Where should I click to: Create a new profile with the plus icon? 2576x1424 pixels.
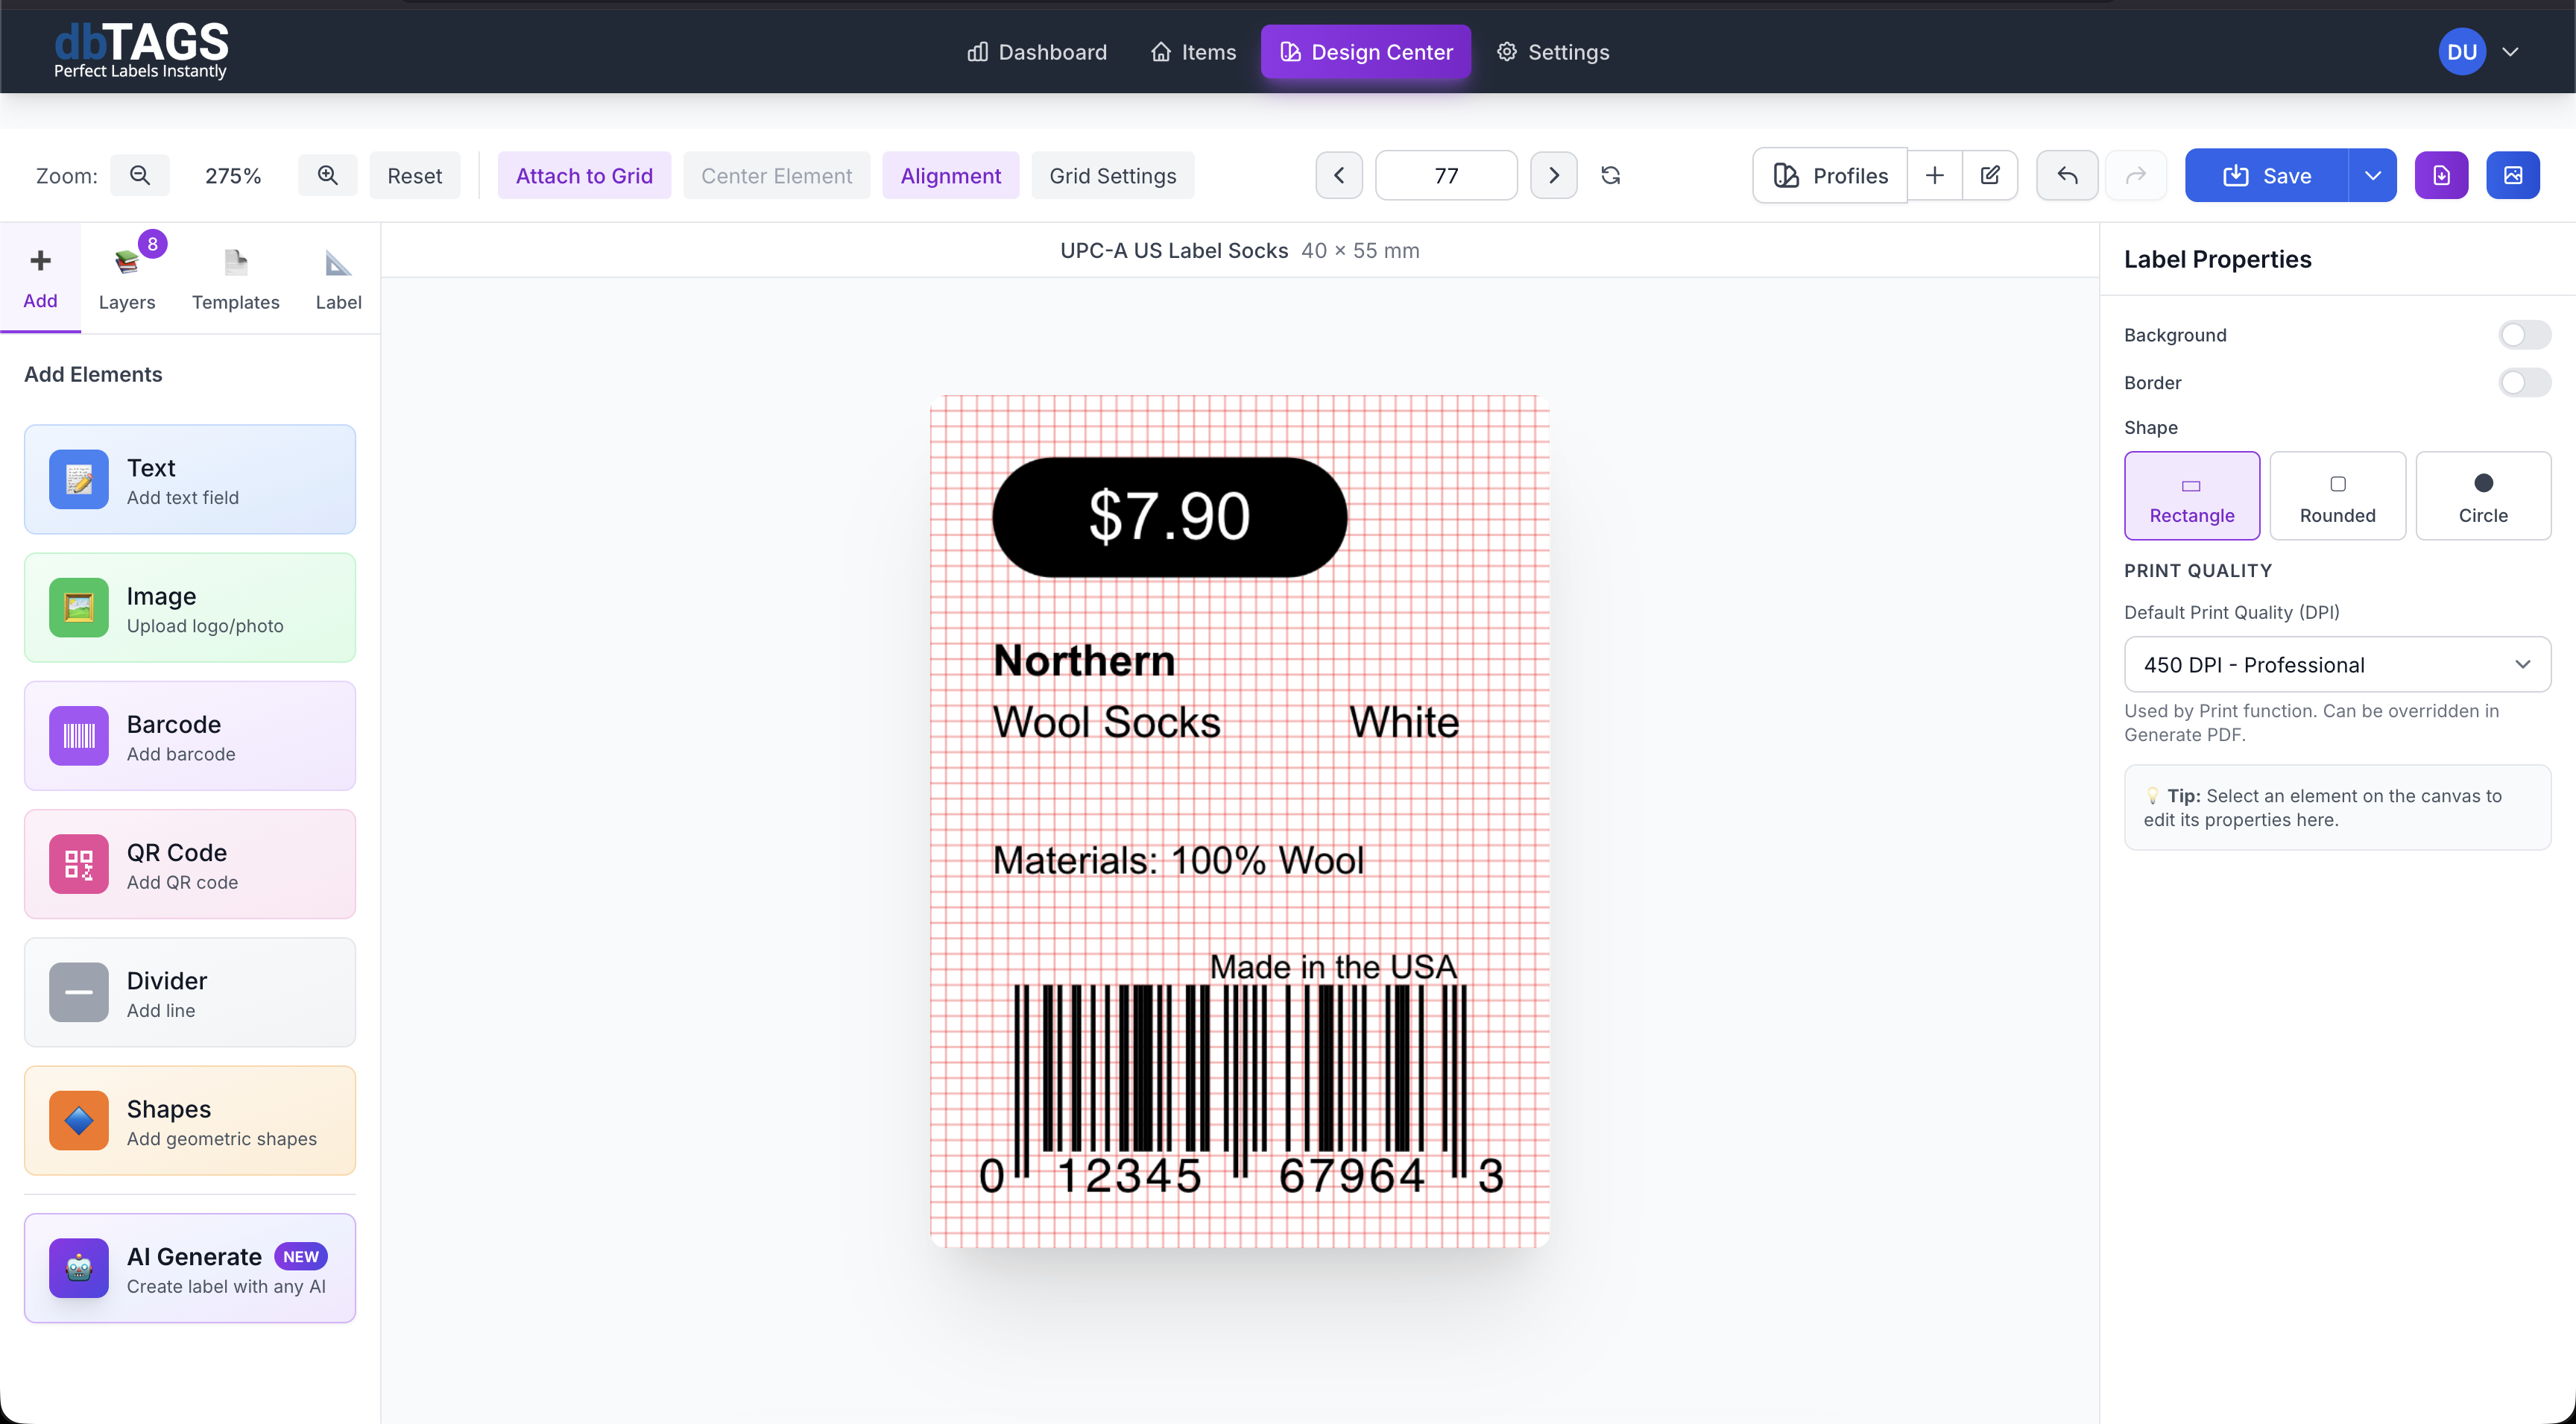pyautogui.click(x=1934, y=175)
